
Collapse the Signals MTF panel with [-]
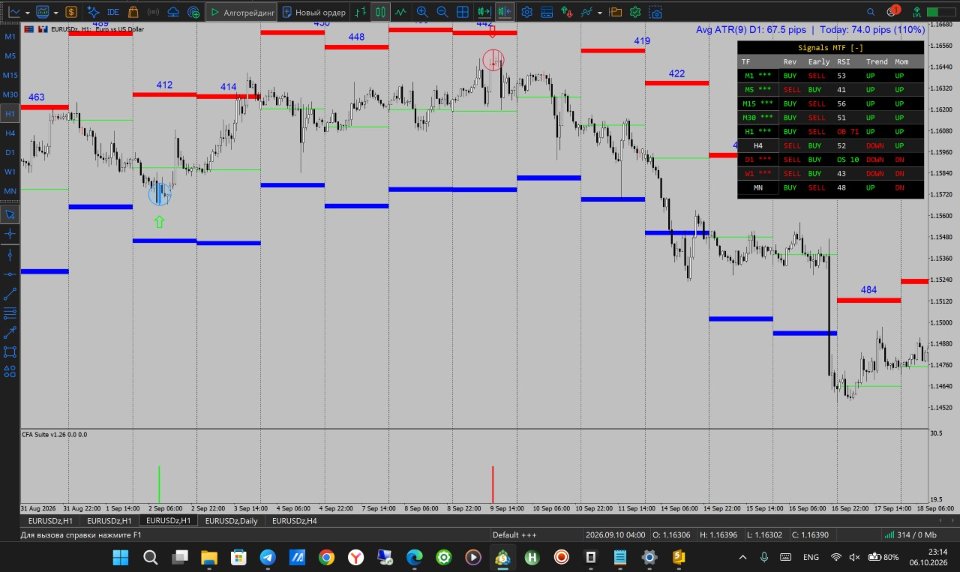coord(857,48)
